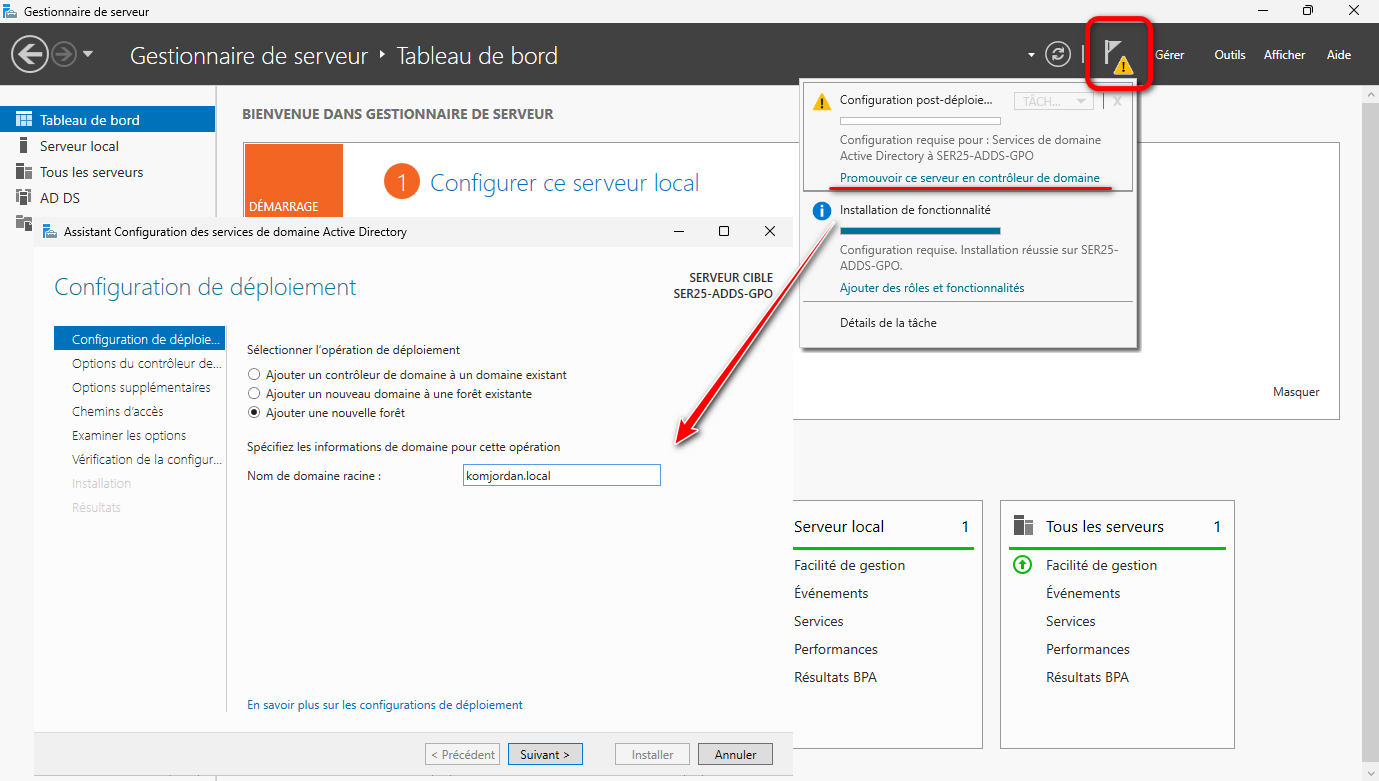Click the disabled Installer button
This screenshot has width=1379, height=781.
coord(653,755)
